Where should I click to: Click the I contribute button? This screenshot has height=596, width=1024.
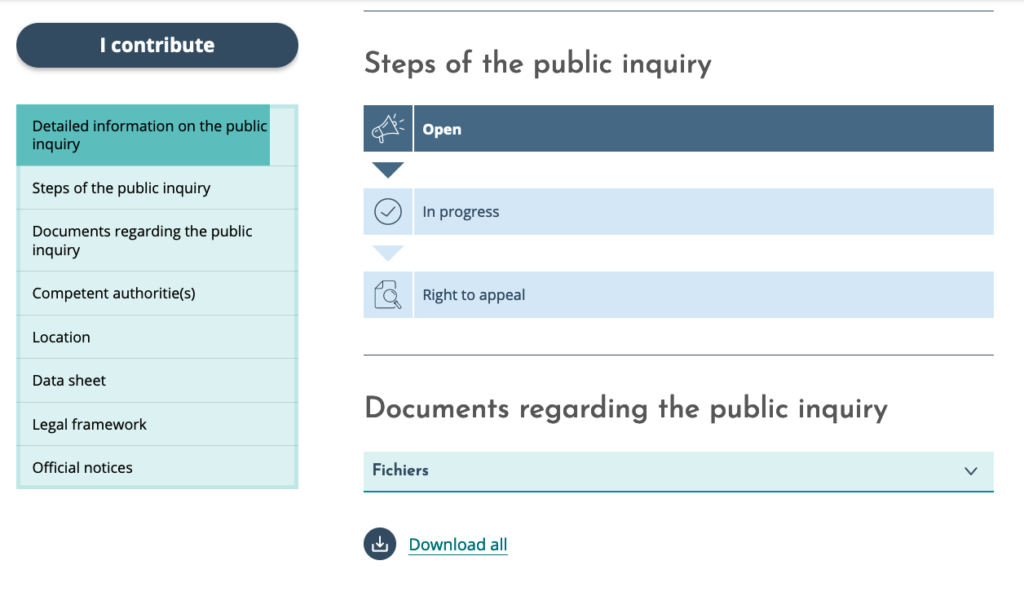pos(157,45)
